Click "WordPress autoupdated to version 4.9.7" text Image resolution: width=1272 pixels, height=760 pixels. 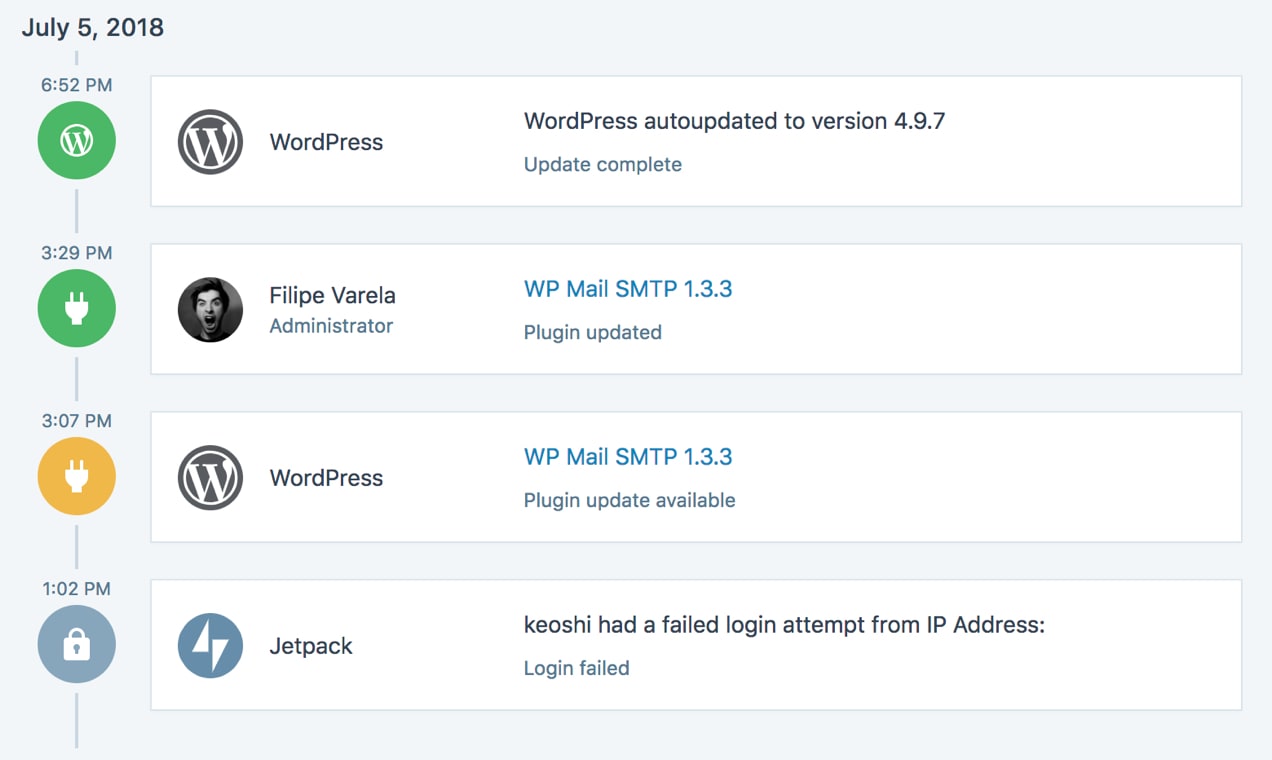pos(734,121)
